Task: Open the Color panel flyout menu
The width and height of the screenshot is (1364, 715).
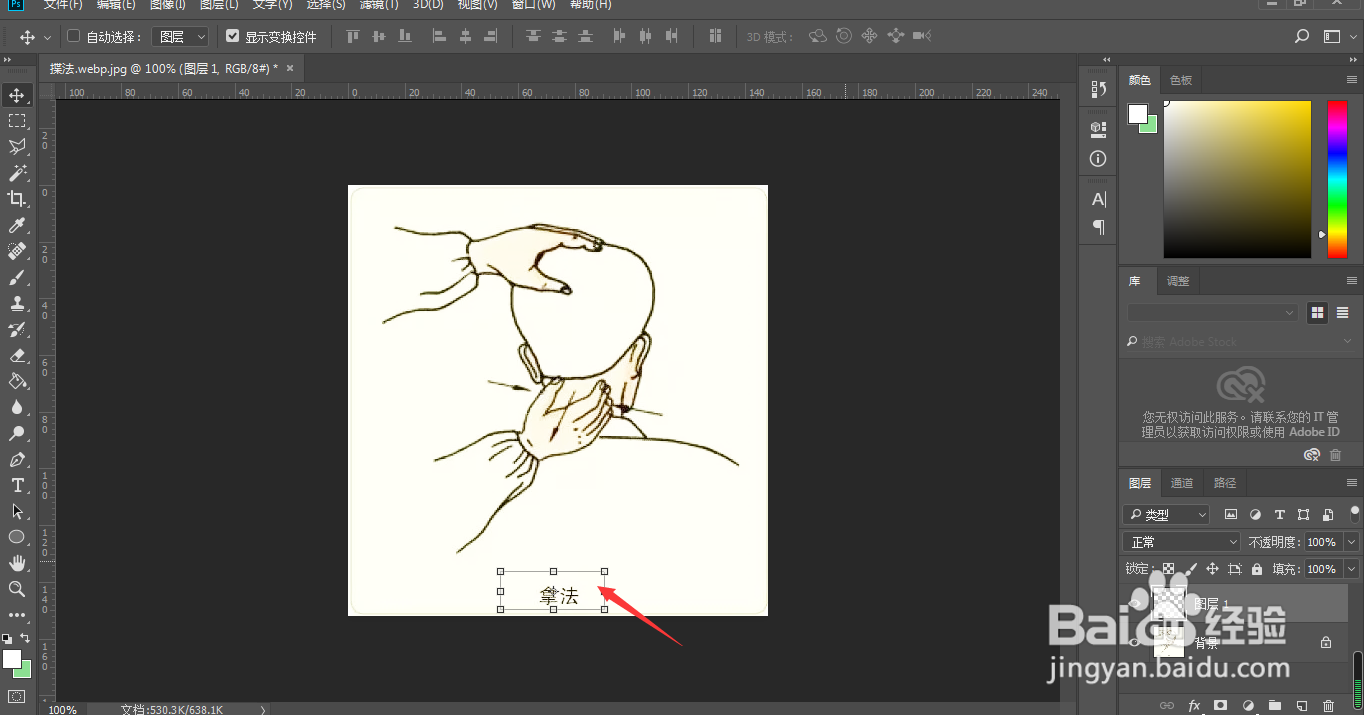Action: 1352,80
